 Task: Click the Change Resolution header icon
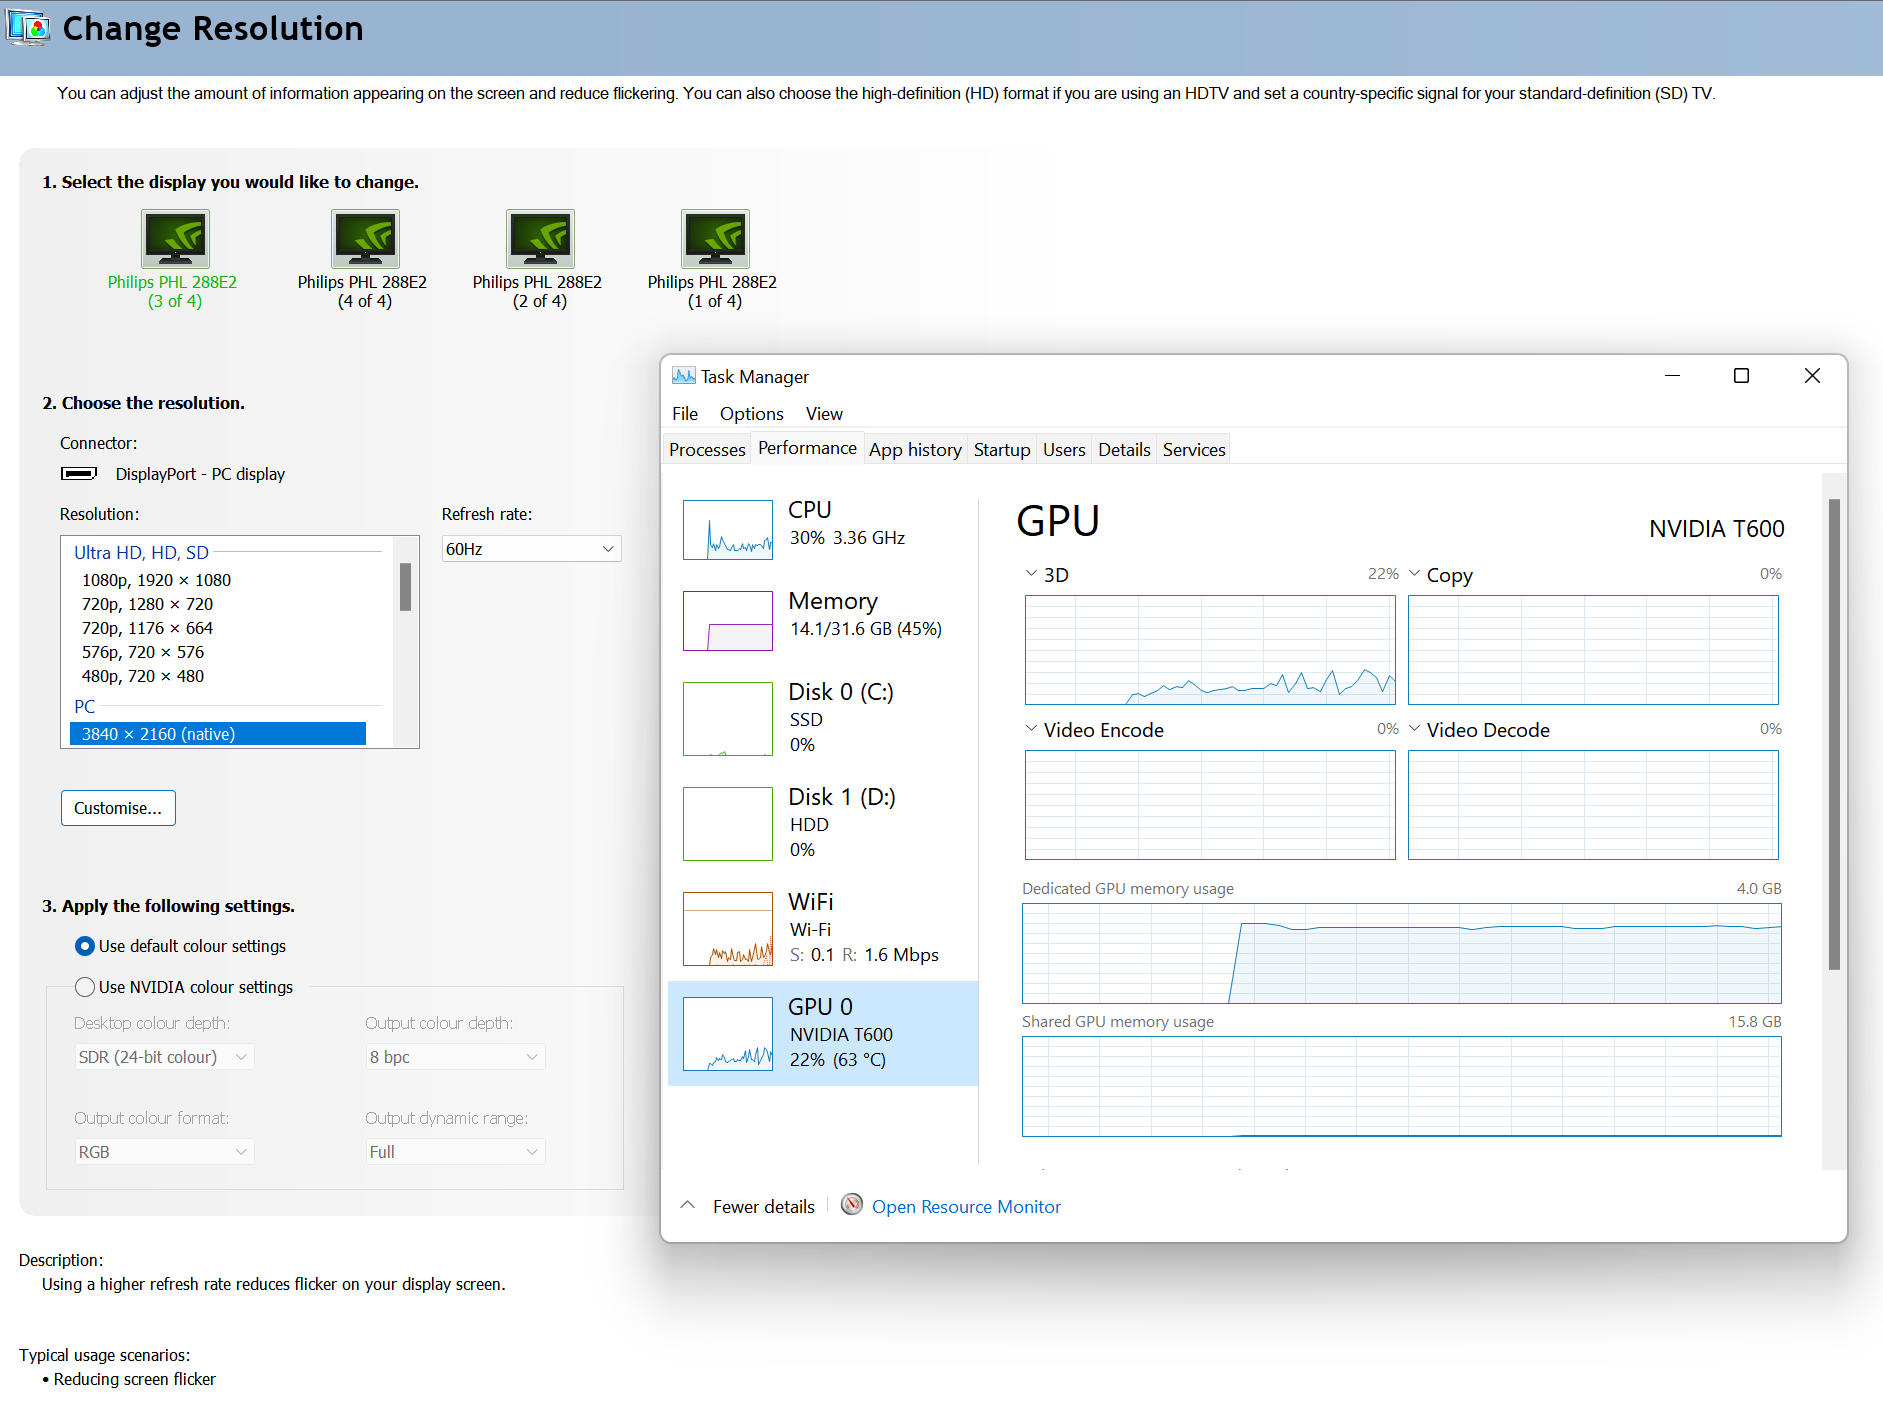(28, 27)
